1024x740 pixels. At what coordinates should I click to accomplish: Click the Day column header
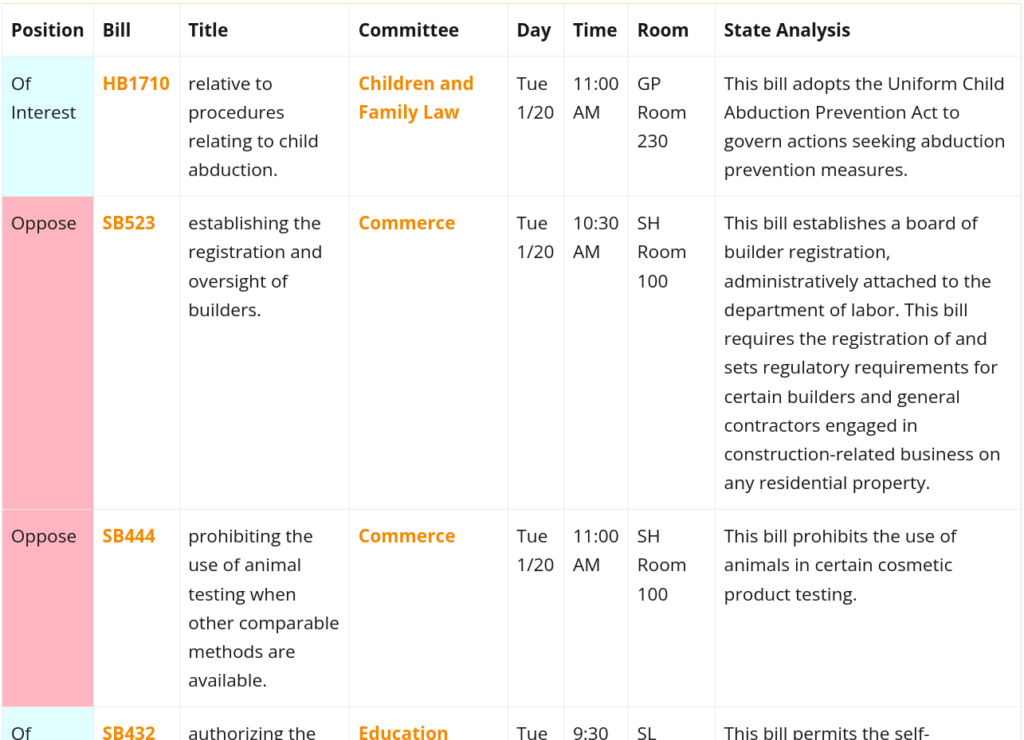click(x=534, y=30)
